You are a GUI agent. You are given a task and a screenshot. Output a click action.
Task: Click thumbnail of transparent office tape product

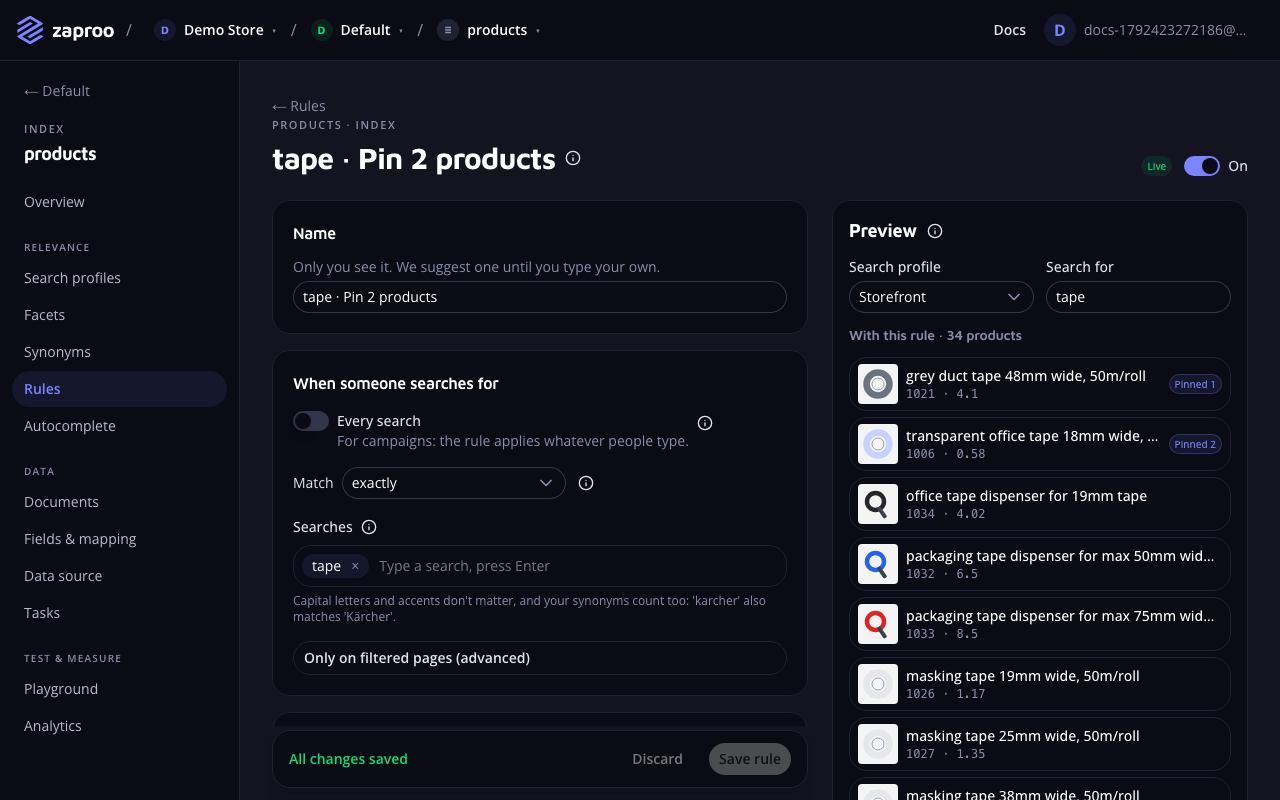click(x=878, y=444)
